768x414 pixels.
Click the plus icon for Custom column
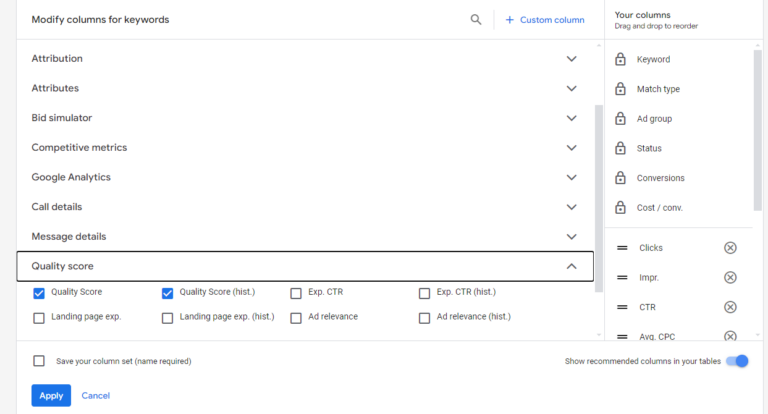[x=509, y=20]
